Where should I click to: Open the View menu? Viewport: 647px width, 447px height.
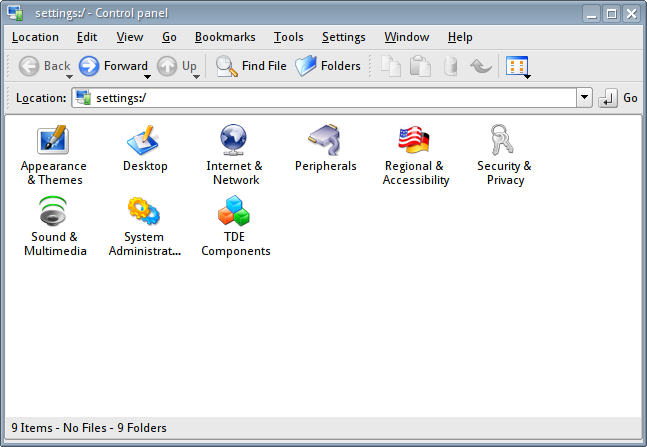(130, 37)
